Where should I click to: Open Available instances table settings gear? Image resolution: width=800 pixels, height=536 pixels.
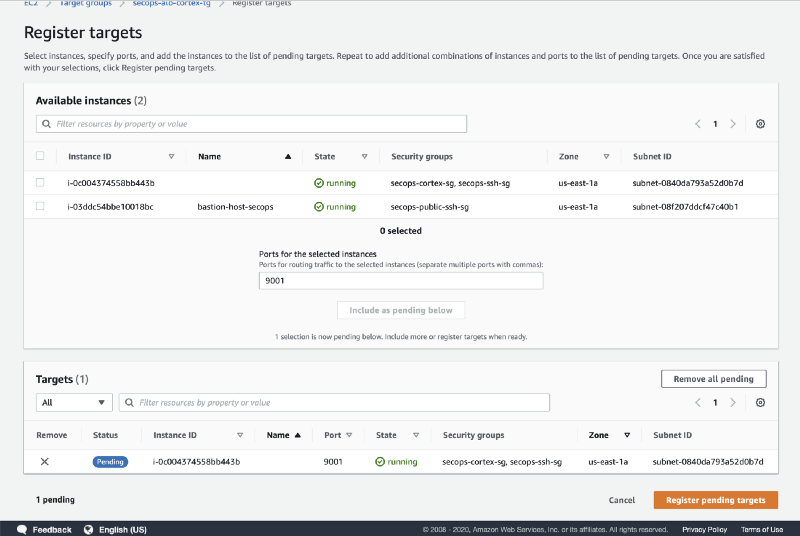(x=760, y=124)
